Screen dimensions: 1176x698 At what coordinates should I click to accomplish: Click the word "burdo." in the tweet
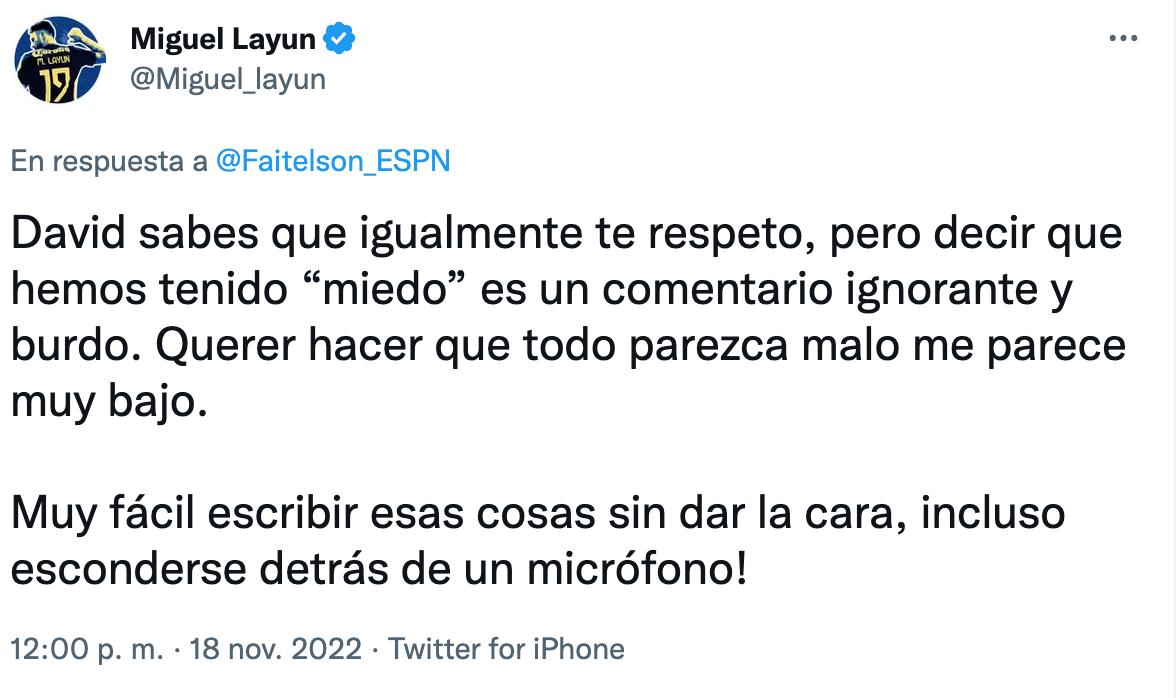pyautogui.click(x=74, y=347)
